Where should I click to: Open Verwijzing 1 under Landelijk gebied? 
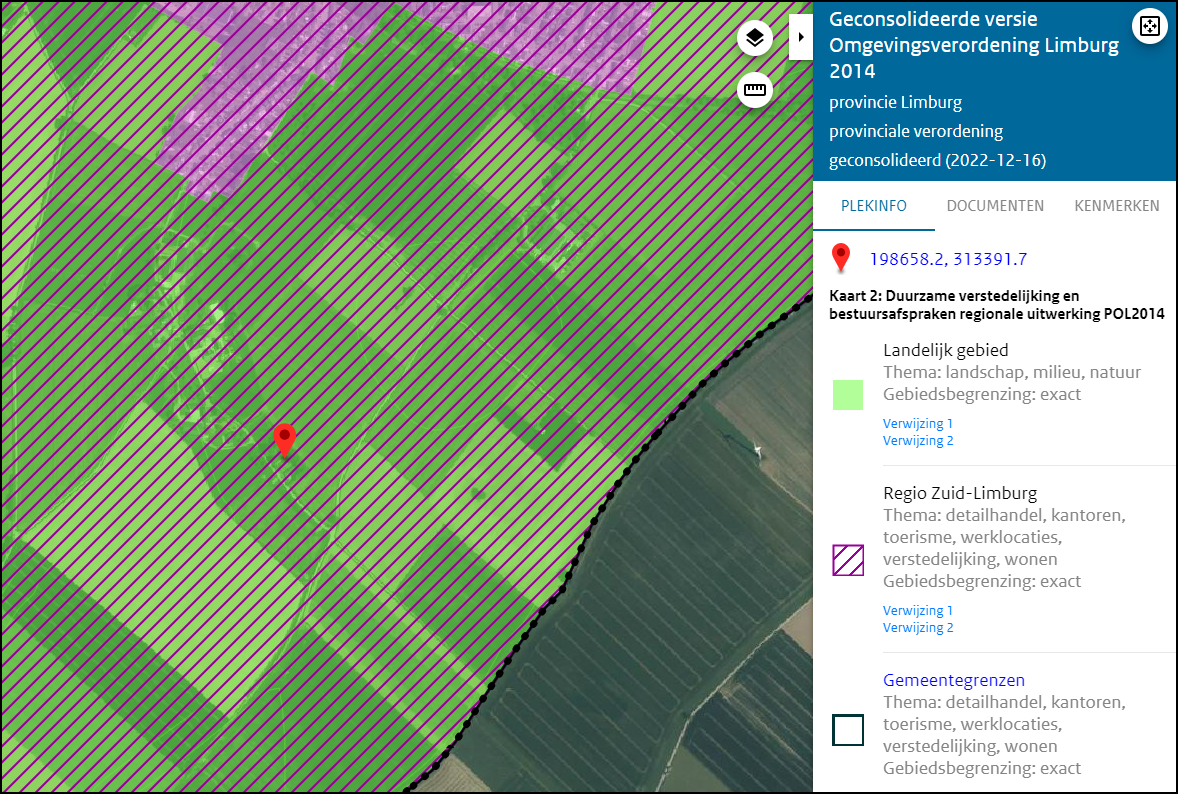coord(917,423)
